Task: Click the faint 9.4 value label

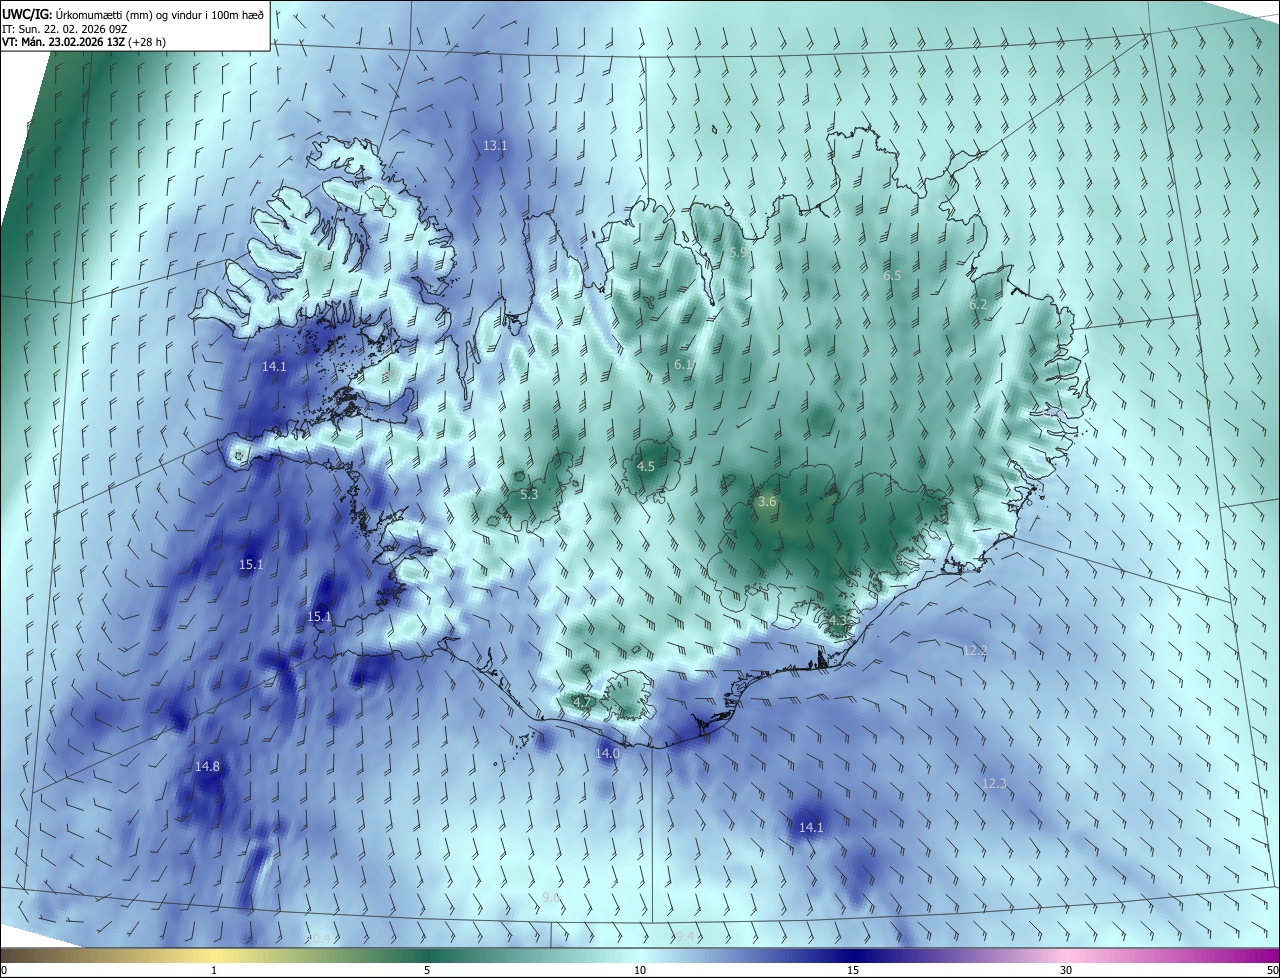Action: coord(684,937)
